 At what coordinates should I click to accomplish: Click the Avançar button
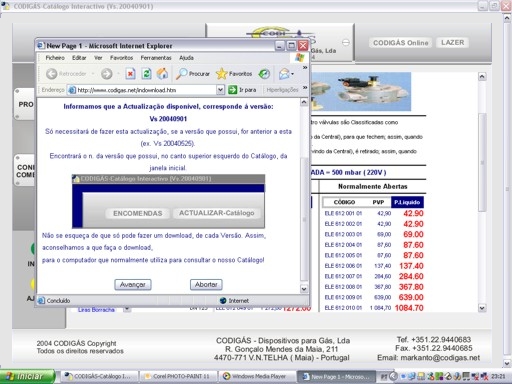pos(133,285)
